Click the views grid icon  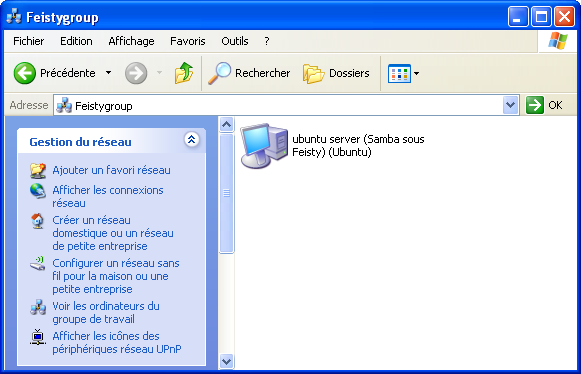(399, 73)
